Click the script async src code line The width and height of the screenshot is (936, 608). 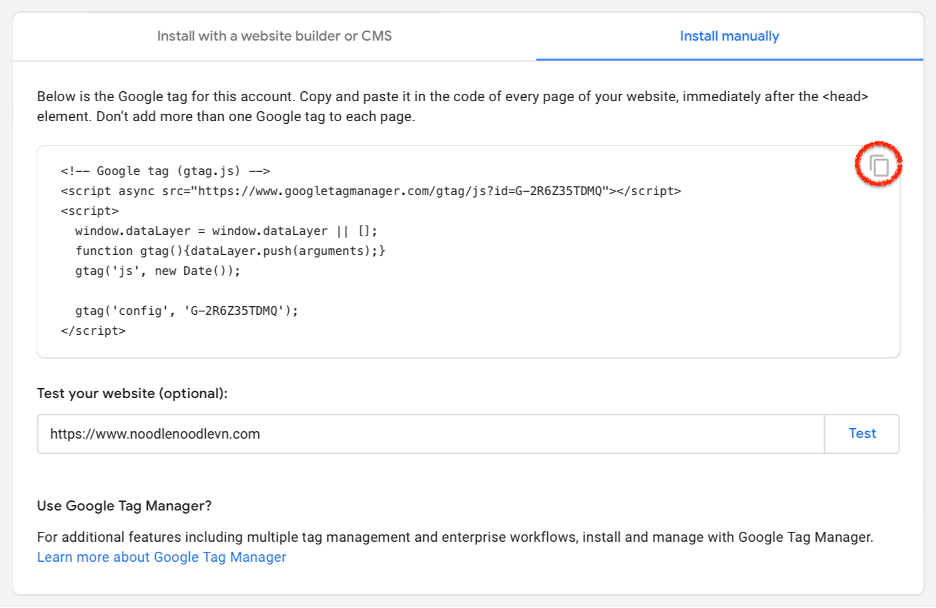coord(371,191)
